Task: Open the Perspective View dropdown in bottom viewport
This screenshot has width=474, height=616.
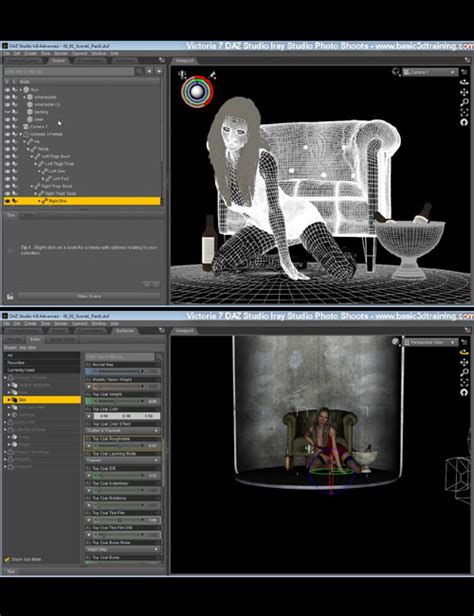Action: [430, 342]
